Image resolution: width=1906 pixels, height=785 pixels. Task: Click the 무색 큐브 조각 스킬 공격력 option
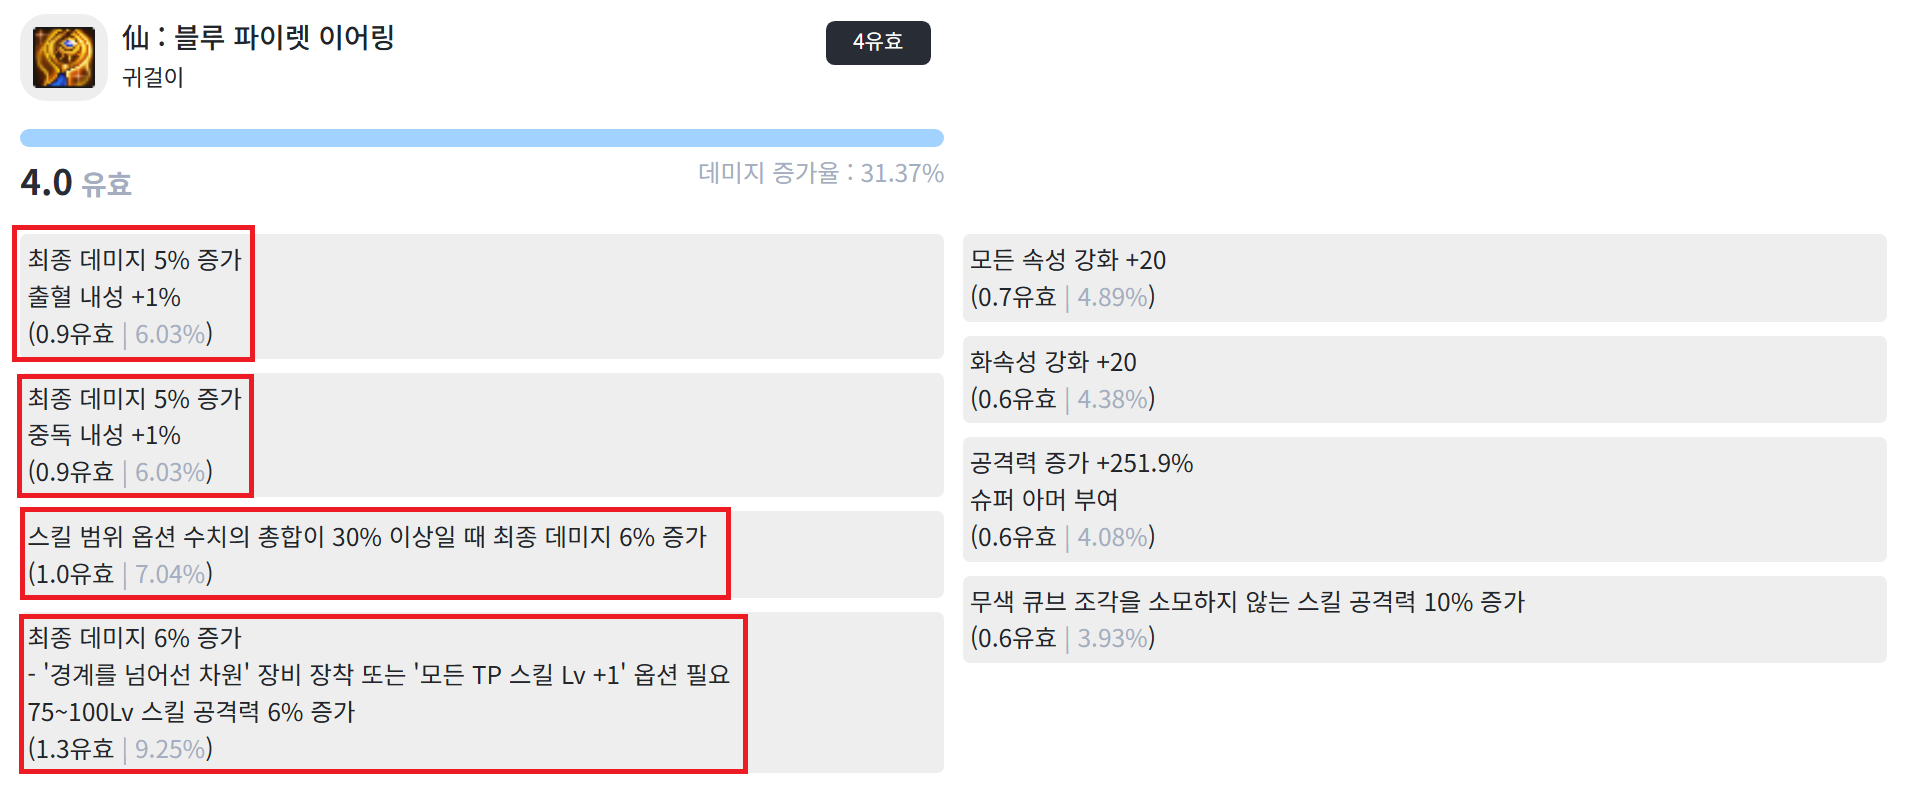(x=1424, y=619)
